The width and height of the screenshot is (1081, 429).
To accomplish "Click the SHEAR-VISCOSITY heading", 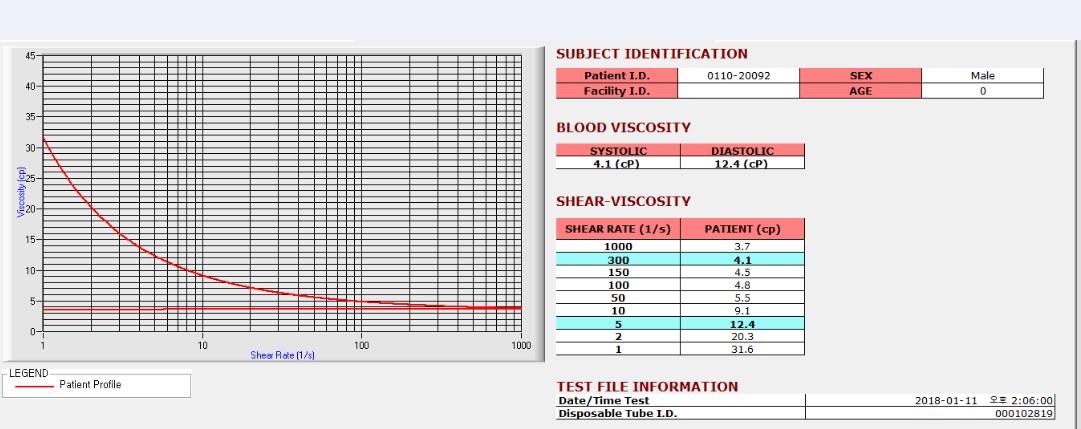I will (x=623, y=201).
